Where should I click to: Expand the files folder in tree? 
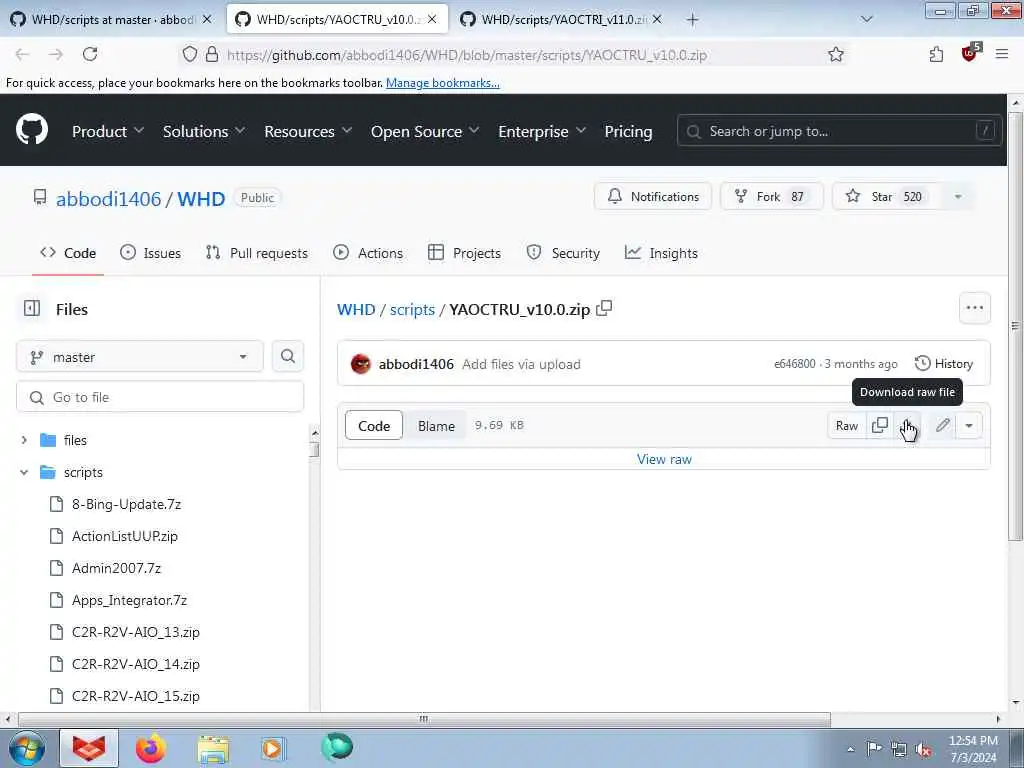coord(24,440)
